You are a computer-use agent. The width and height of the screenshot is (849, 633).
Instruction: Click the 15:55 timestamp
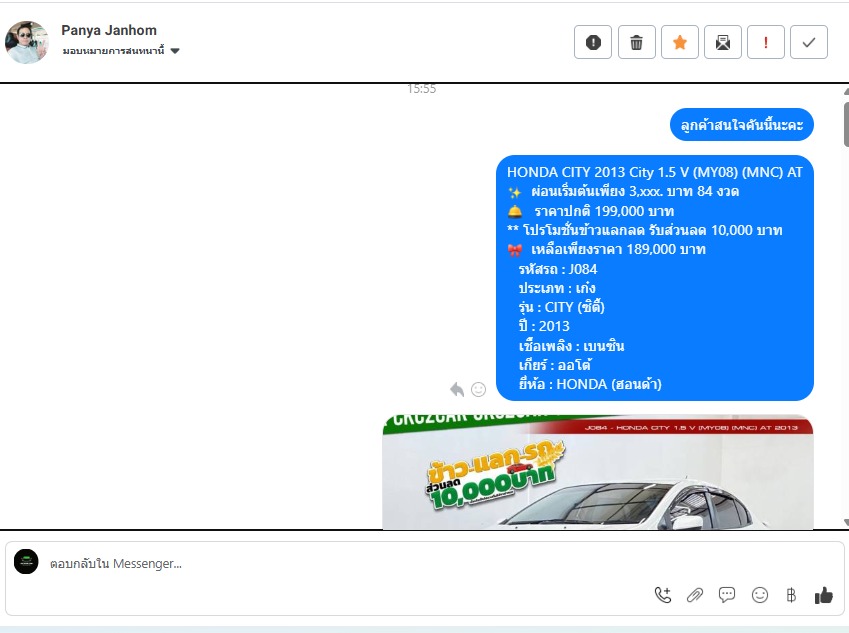tap(422, 89)
